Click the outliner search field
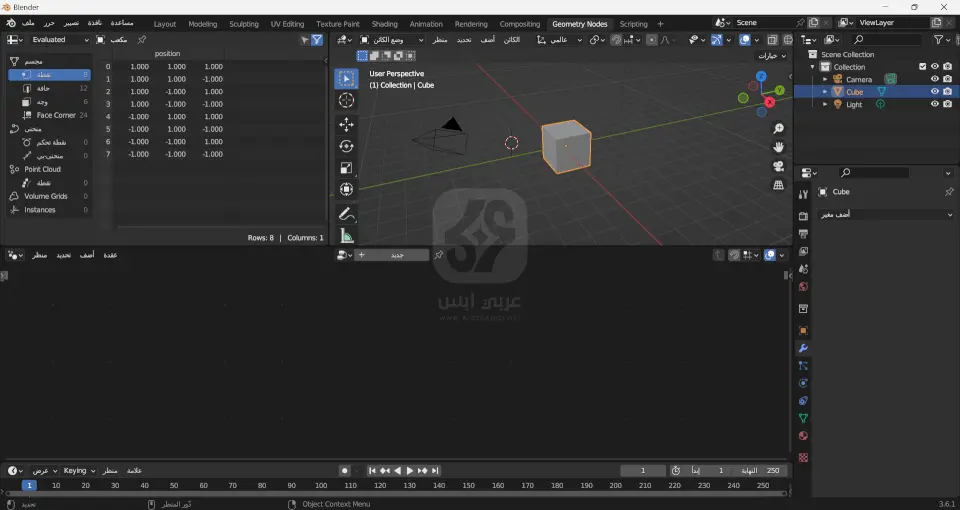960x510 pixels. pos(887,40)
